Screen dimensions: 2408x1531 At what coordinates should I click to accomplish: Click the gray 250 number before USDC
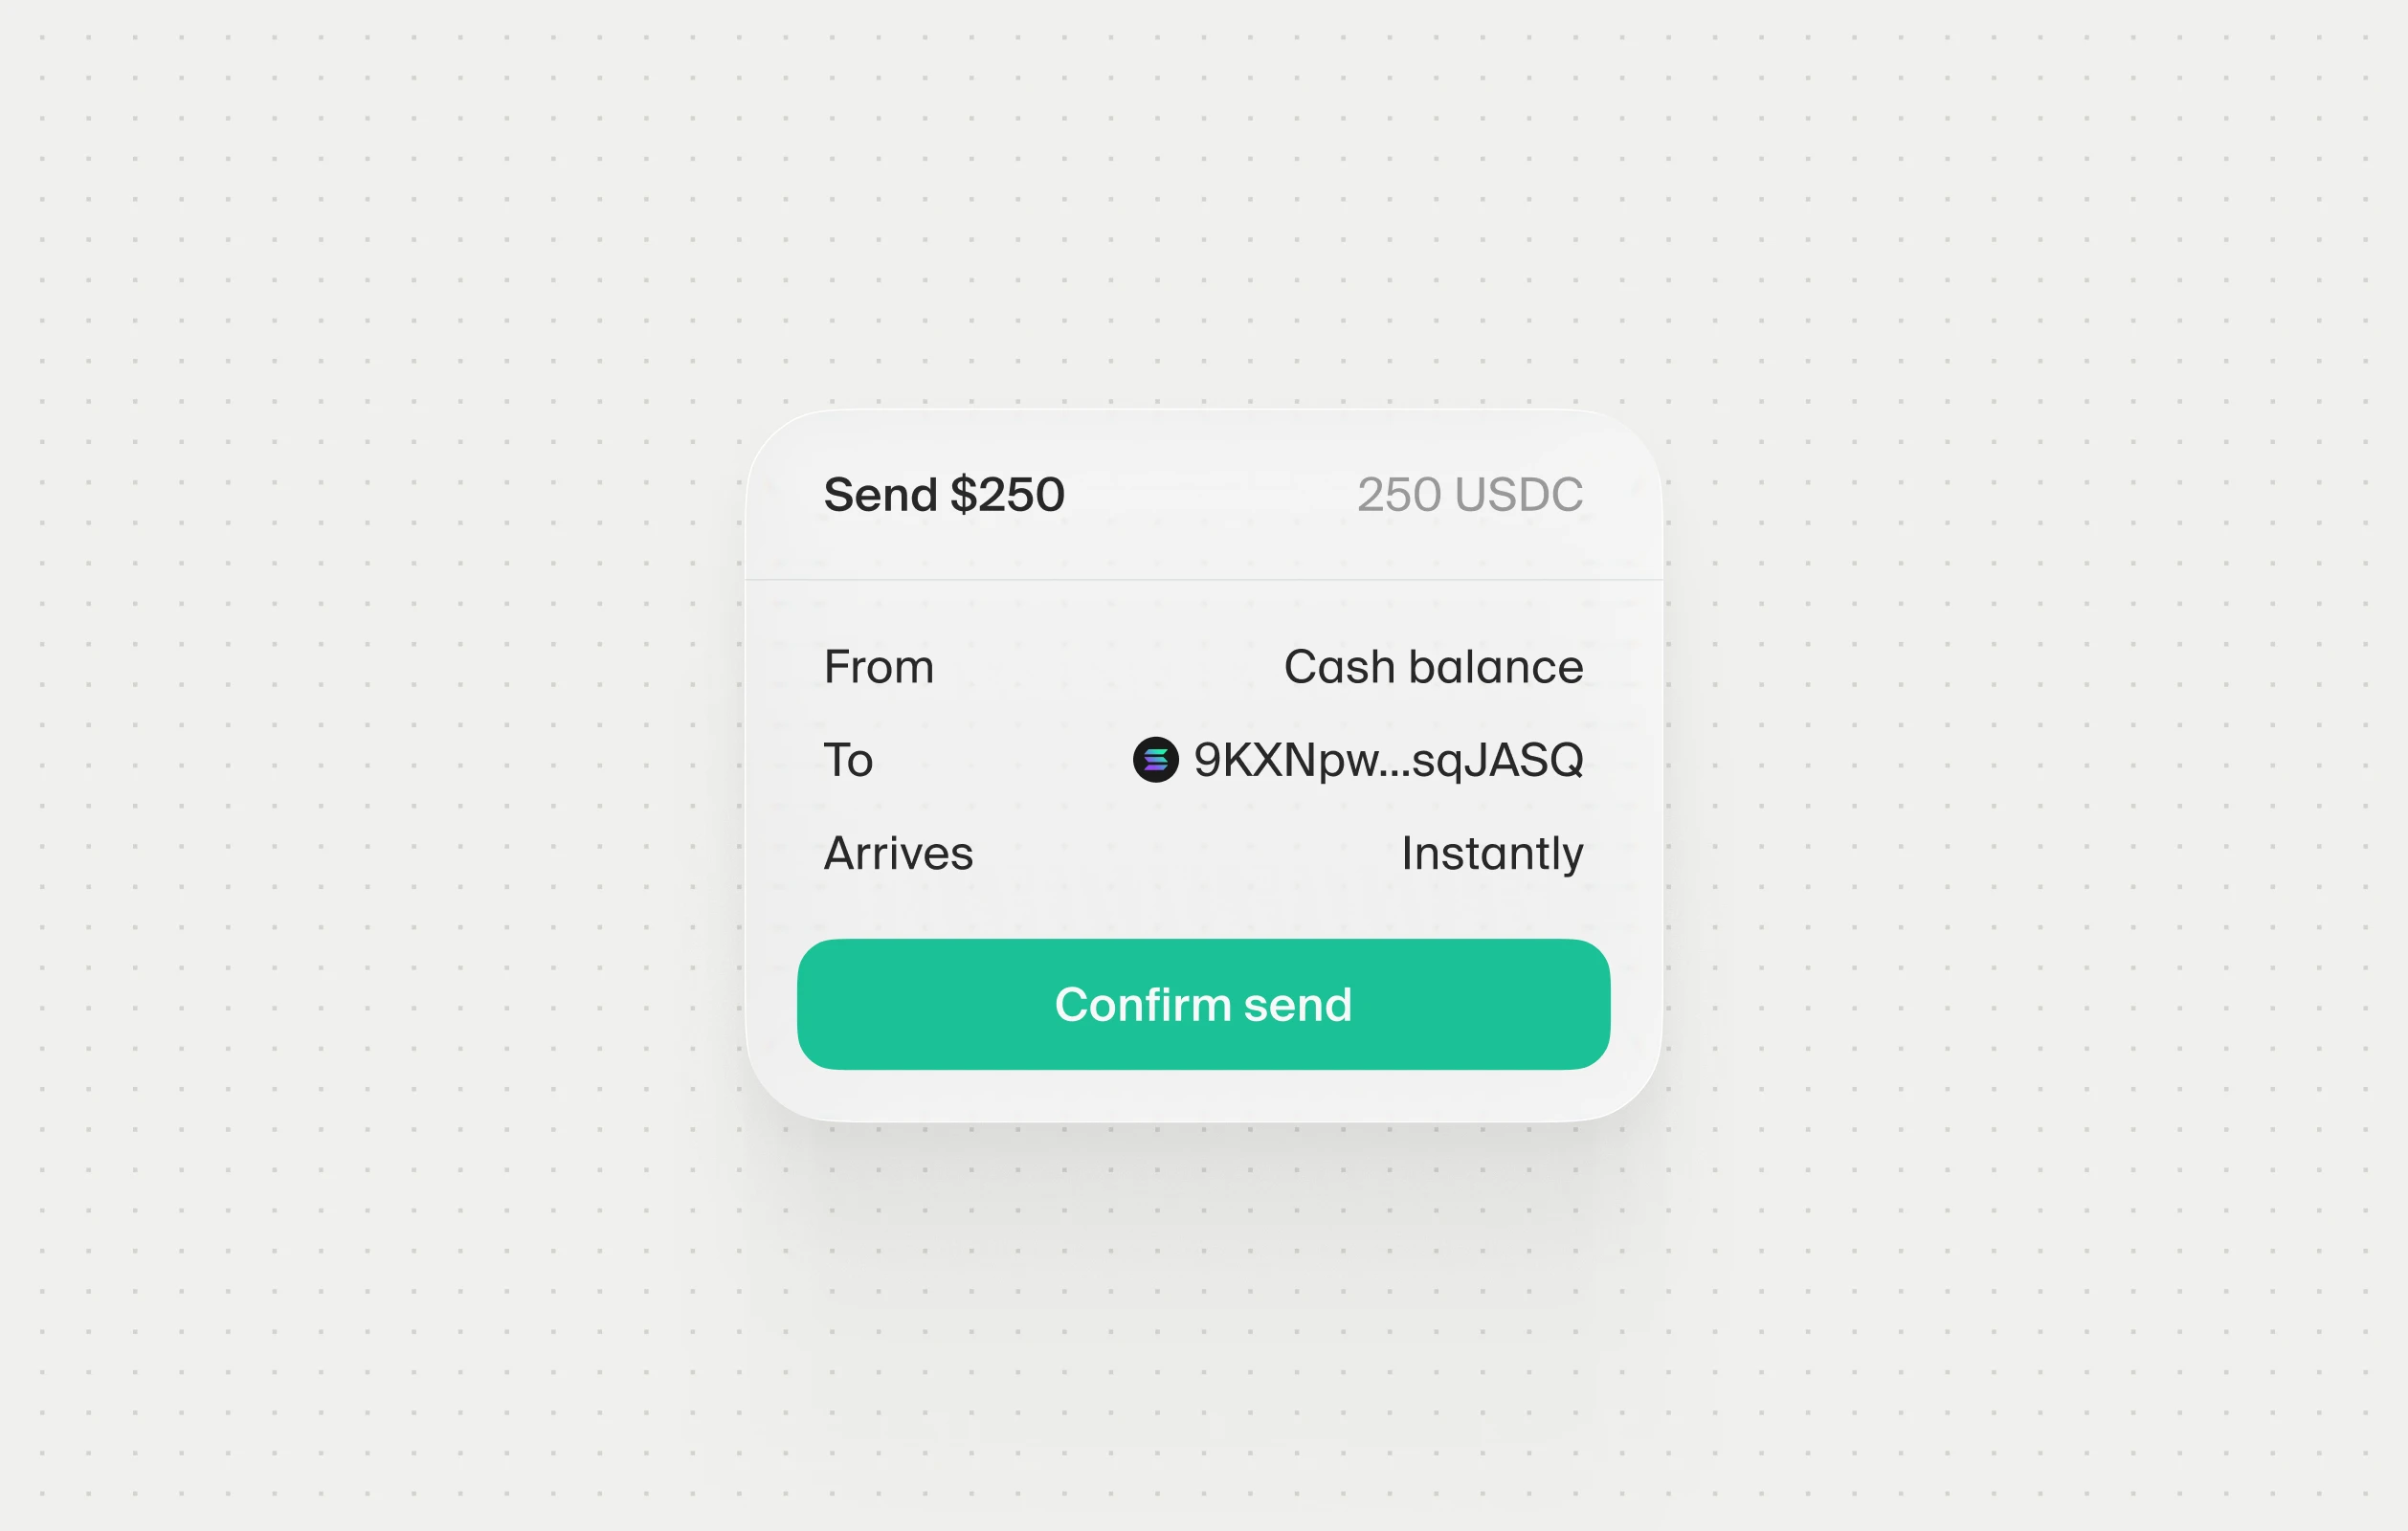pos(1399,495)
